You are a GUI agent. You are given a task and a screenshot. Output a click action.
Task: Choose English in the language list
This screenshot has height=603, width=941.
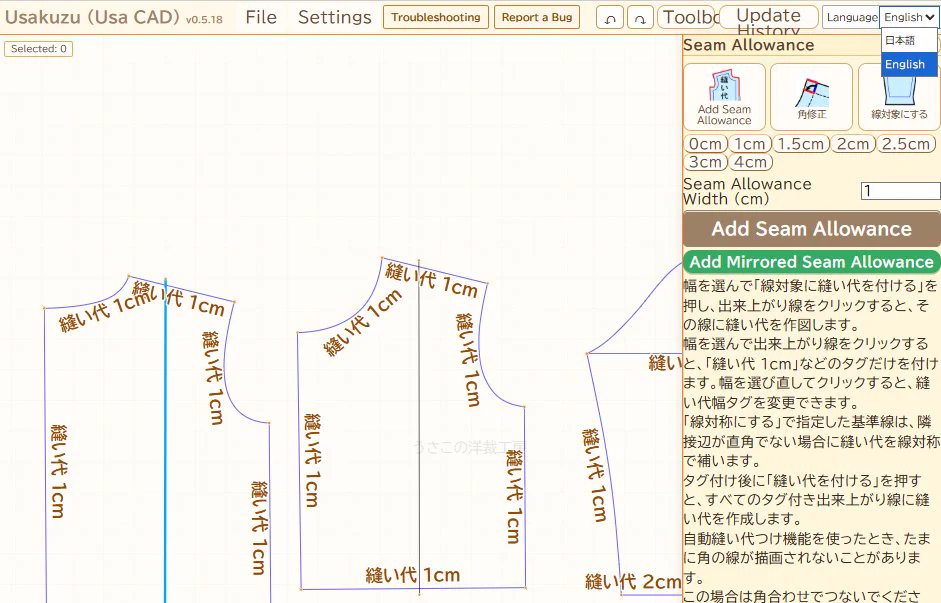909,64
